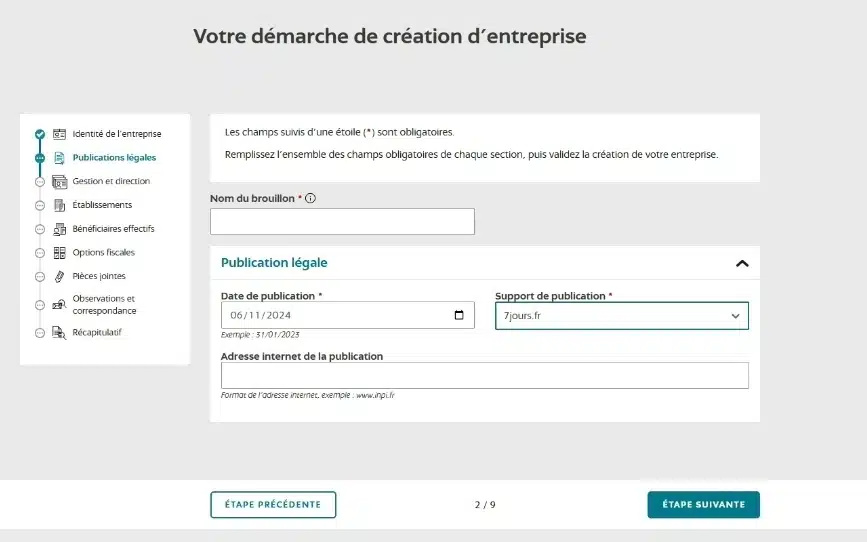The width and height of the screenshot is (867, 542).
Task: Click the Récapitulatif icon
Action: point(59,332)
